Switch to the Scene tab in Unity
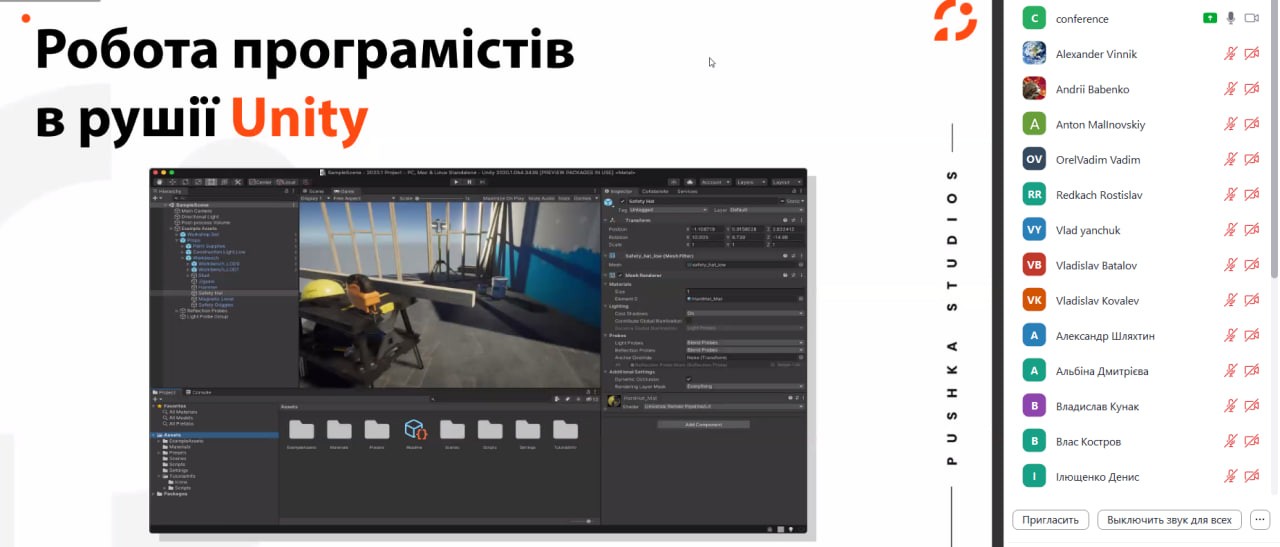This screenshot has width=1280, height=547. click(x=313, y=191)
